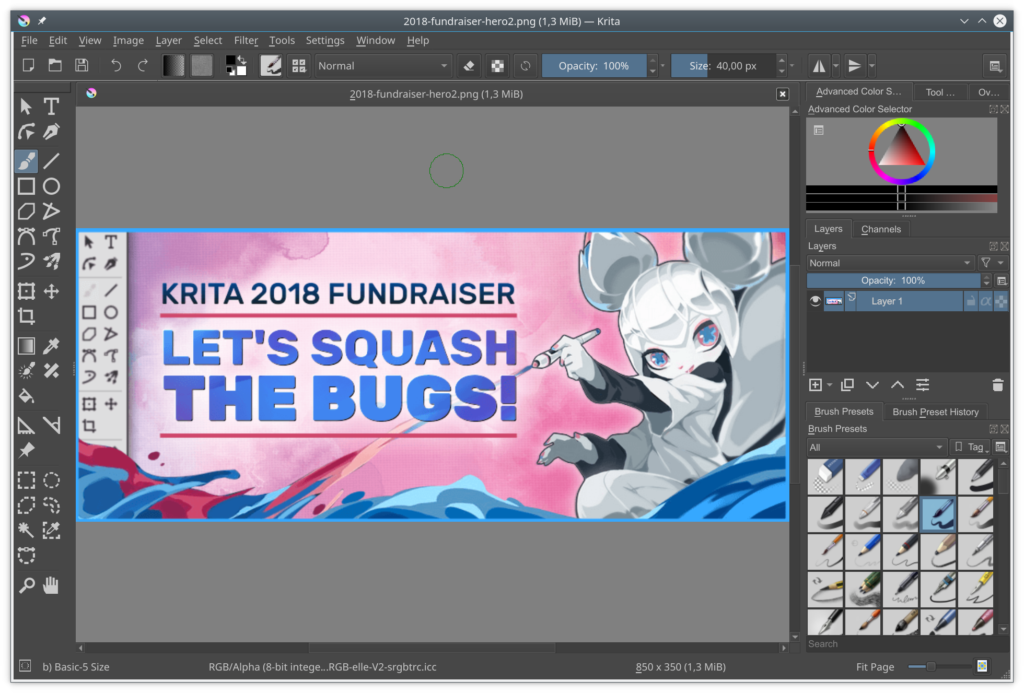Viewport: 1024px width, 693px height.
Task: Select the Rectangular Selection tool
Action: [26, 481]
